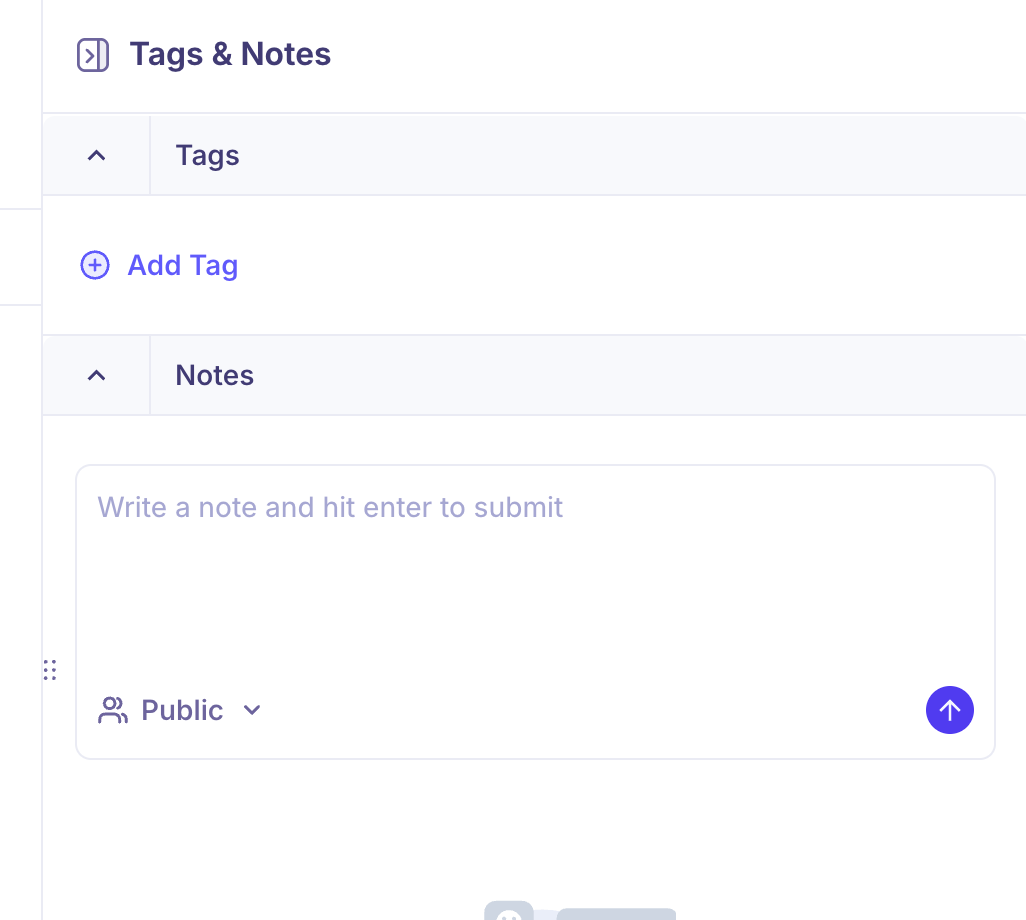Submit the note with the arrow button
The image size is (1026, 920).
pos(949,710)
